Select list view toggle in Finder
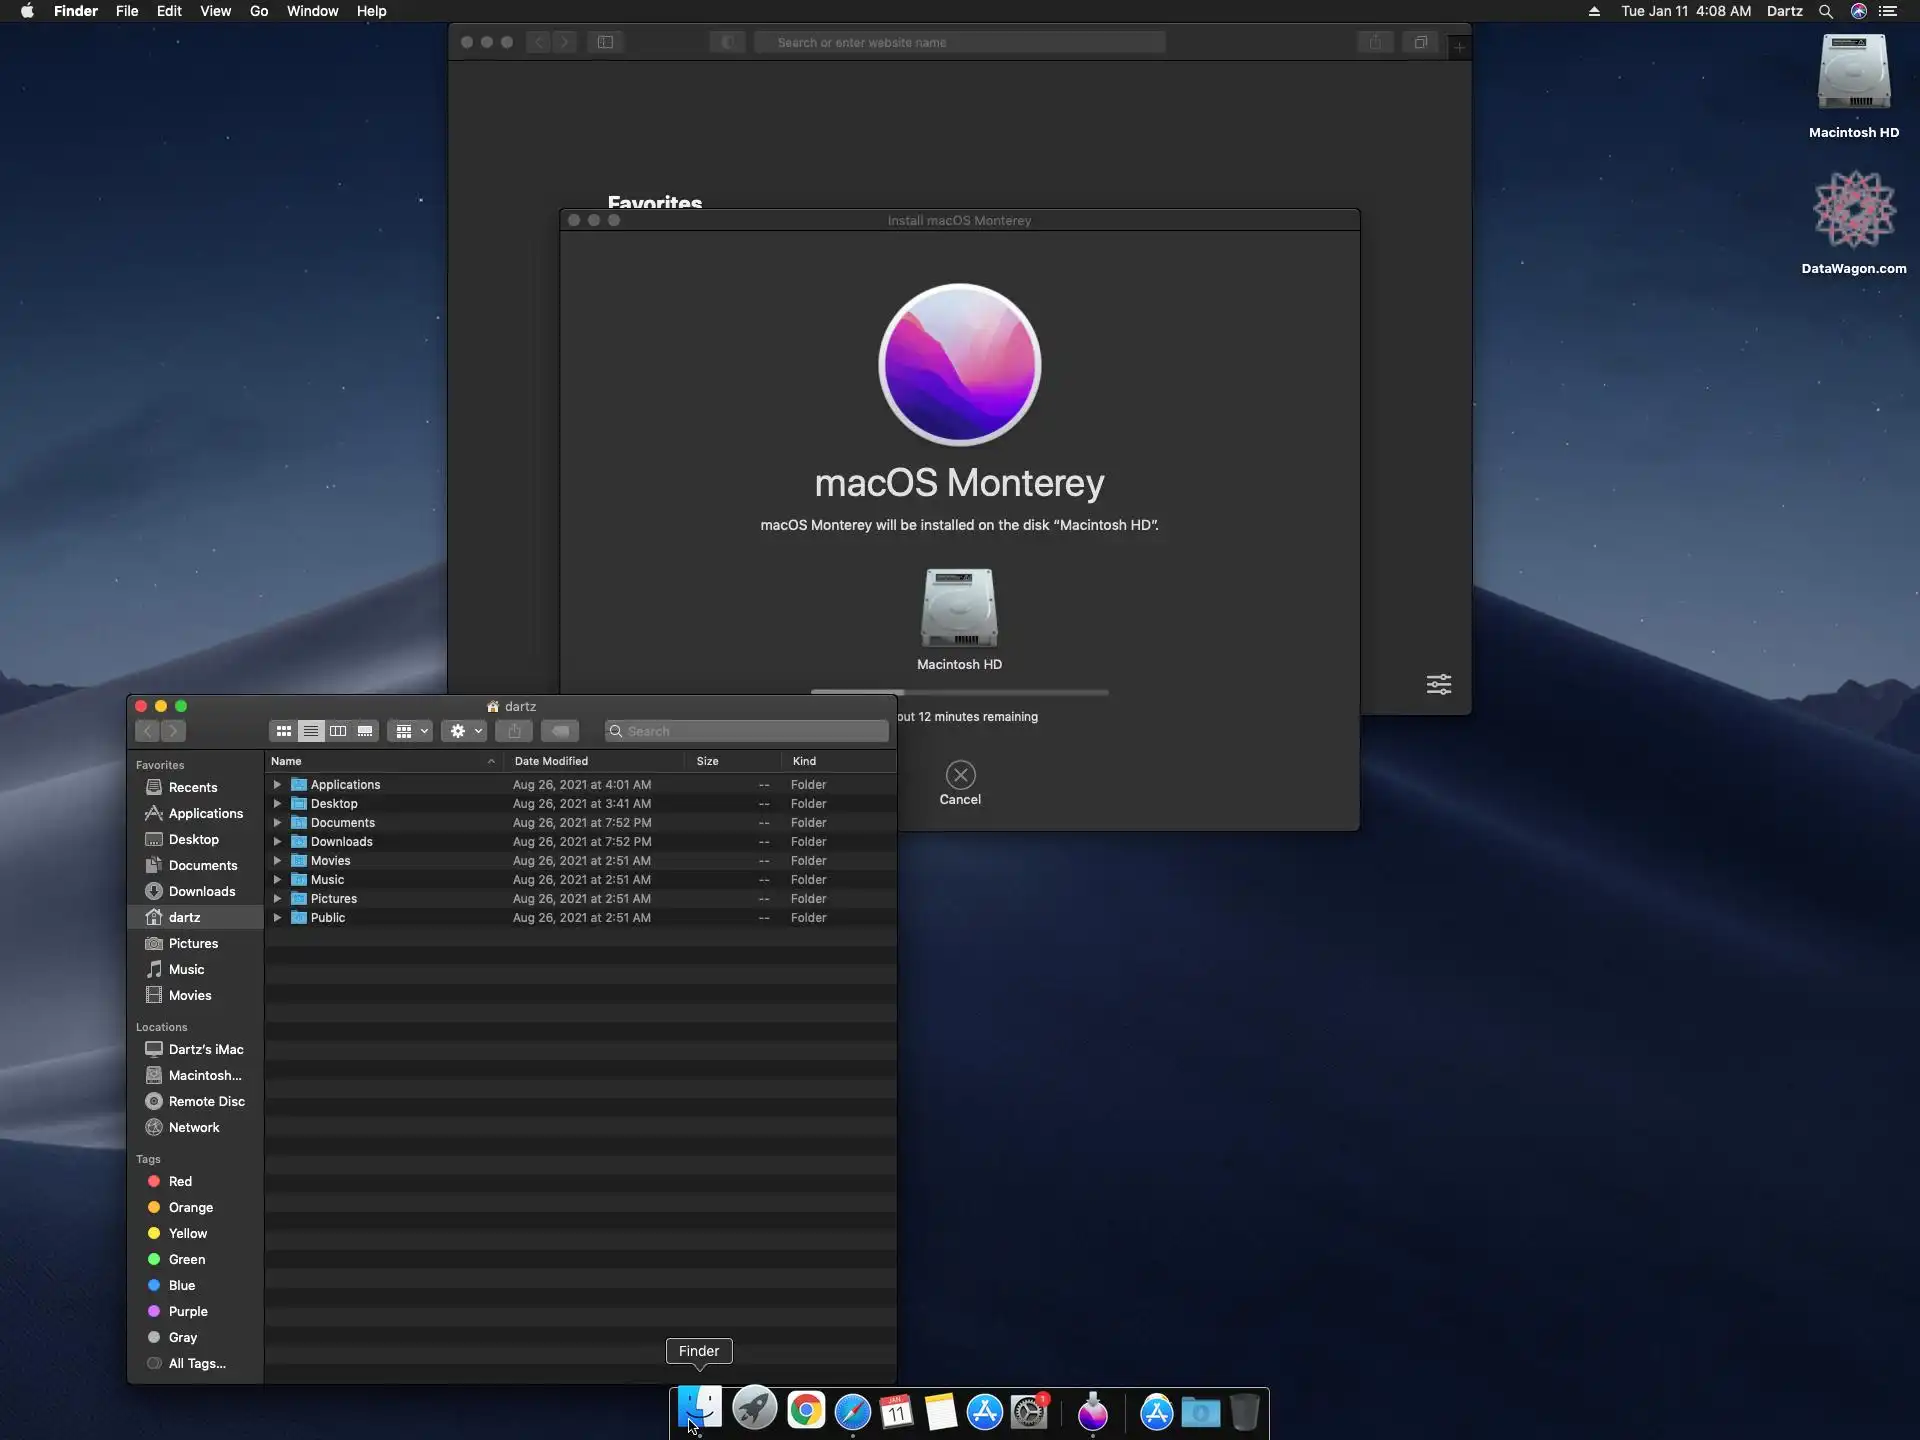Screen dimensions: 1920x1440 click(311, 731)
